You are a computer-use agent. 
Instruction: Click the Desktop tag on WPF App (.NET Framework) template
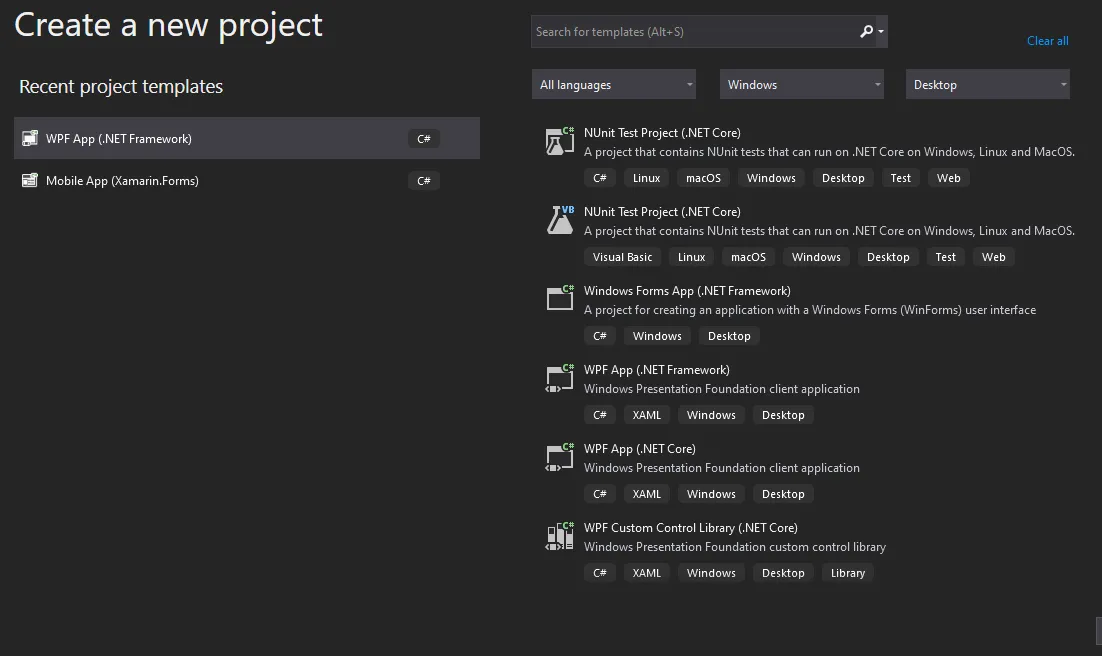[783, 415]
